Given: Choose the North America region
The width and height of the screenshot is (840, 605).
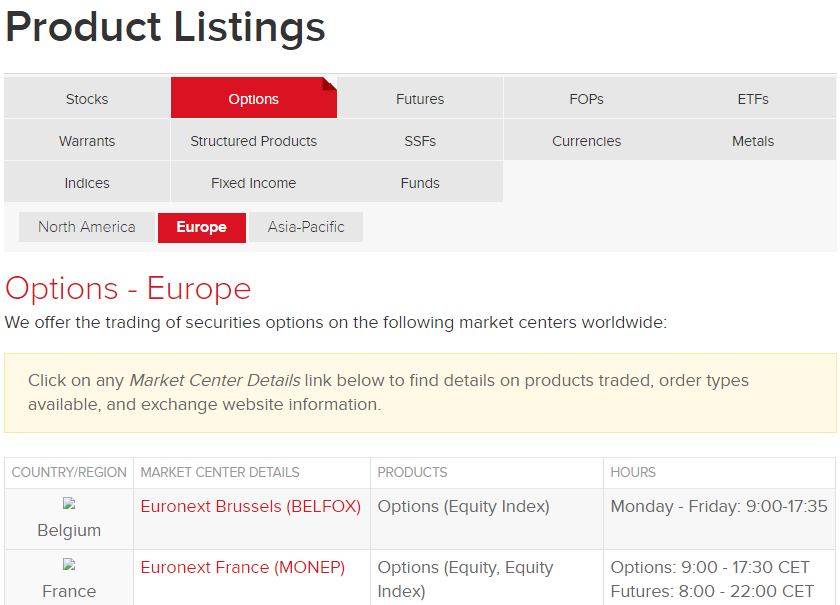Looking at the screenshot, I should [x=87, y=227].
